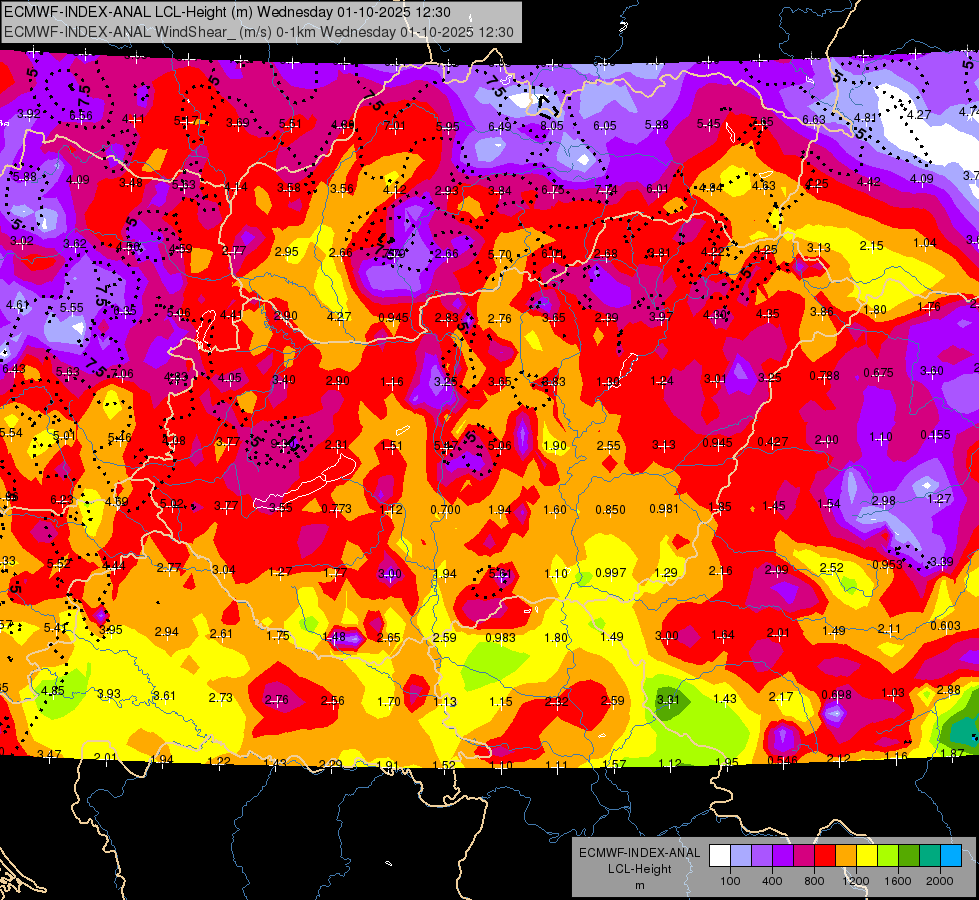Click the LCL-Height title line in header
Viewport: 979px width, 900px height.
tap(227, 12)
